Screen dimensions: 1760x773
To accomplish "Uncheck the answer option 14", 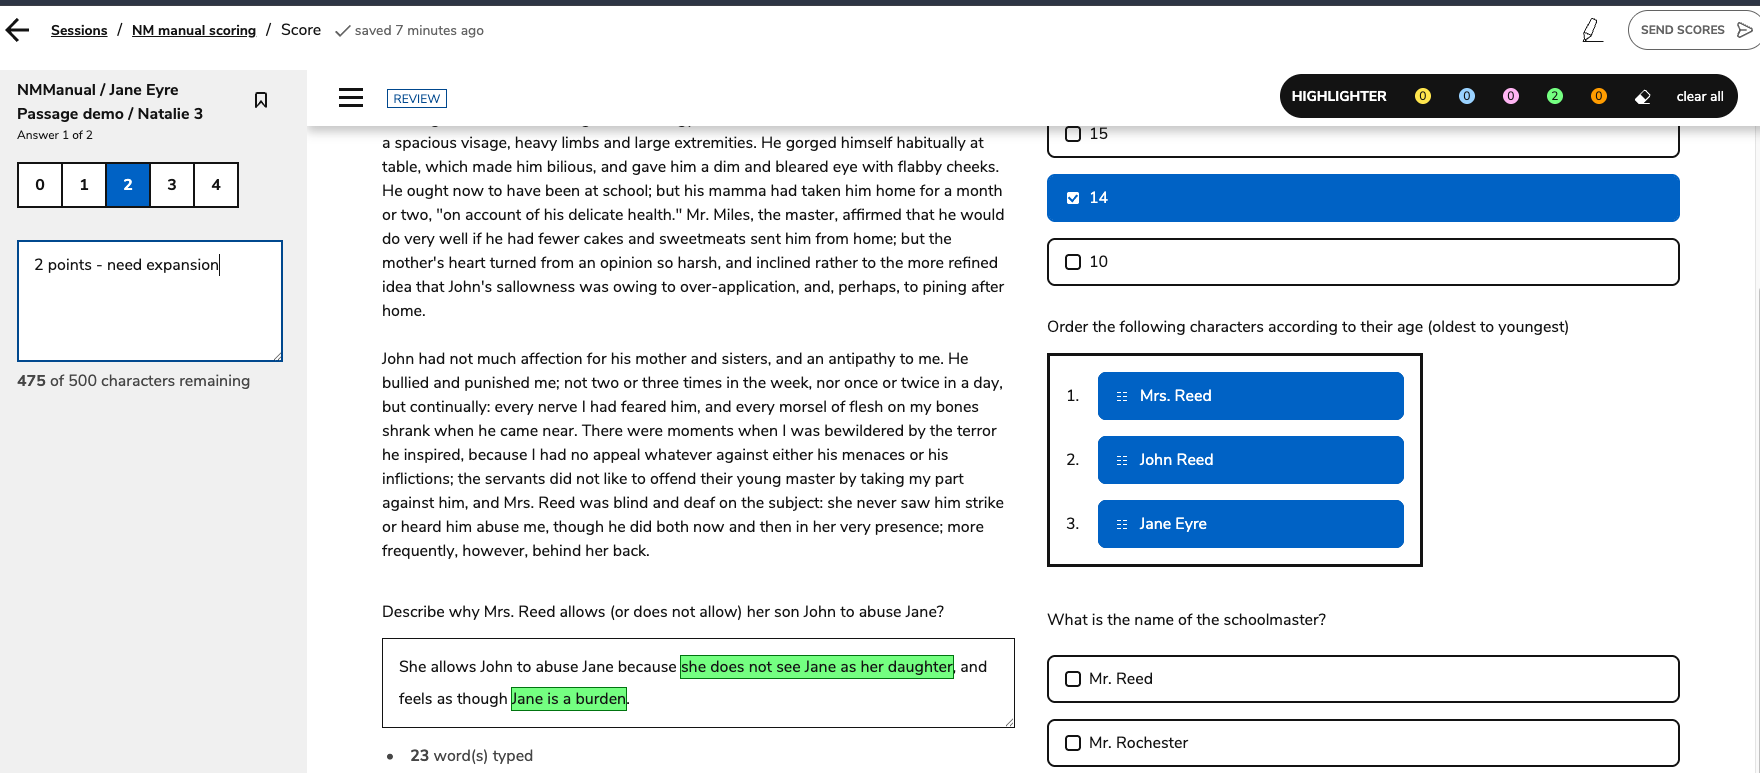I will click(1073, 198).
